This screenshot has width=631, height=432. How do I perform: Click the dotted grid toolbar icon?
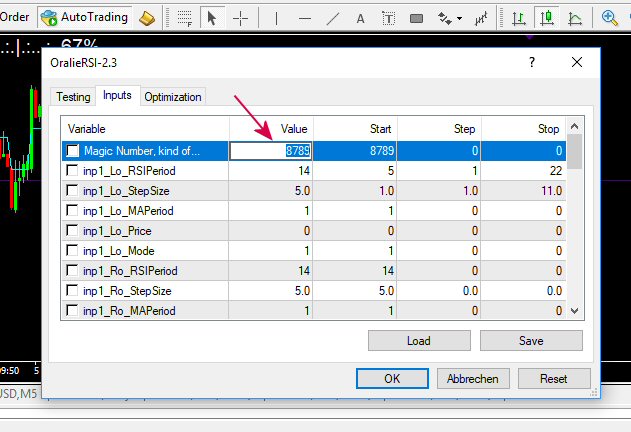(x=185, y=19)
